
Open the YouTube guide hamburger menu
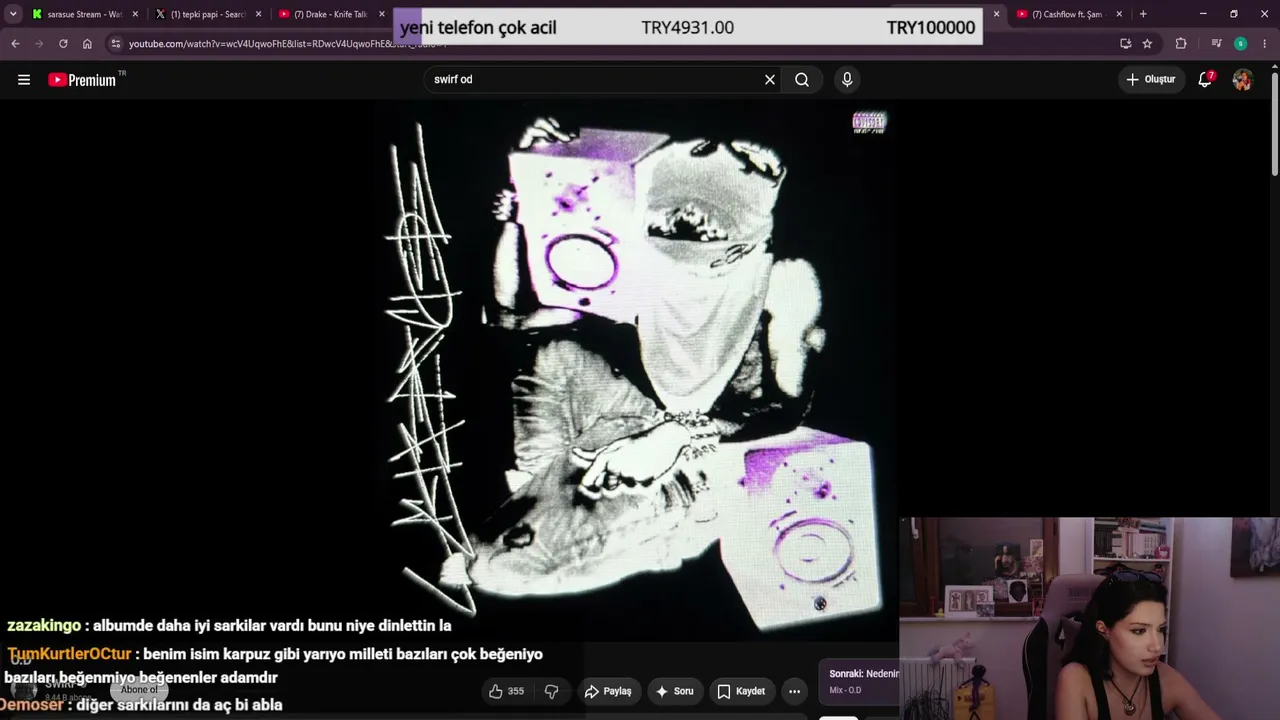click(x=24, y=80)
